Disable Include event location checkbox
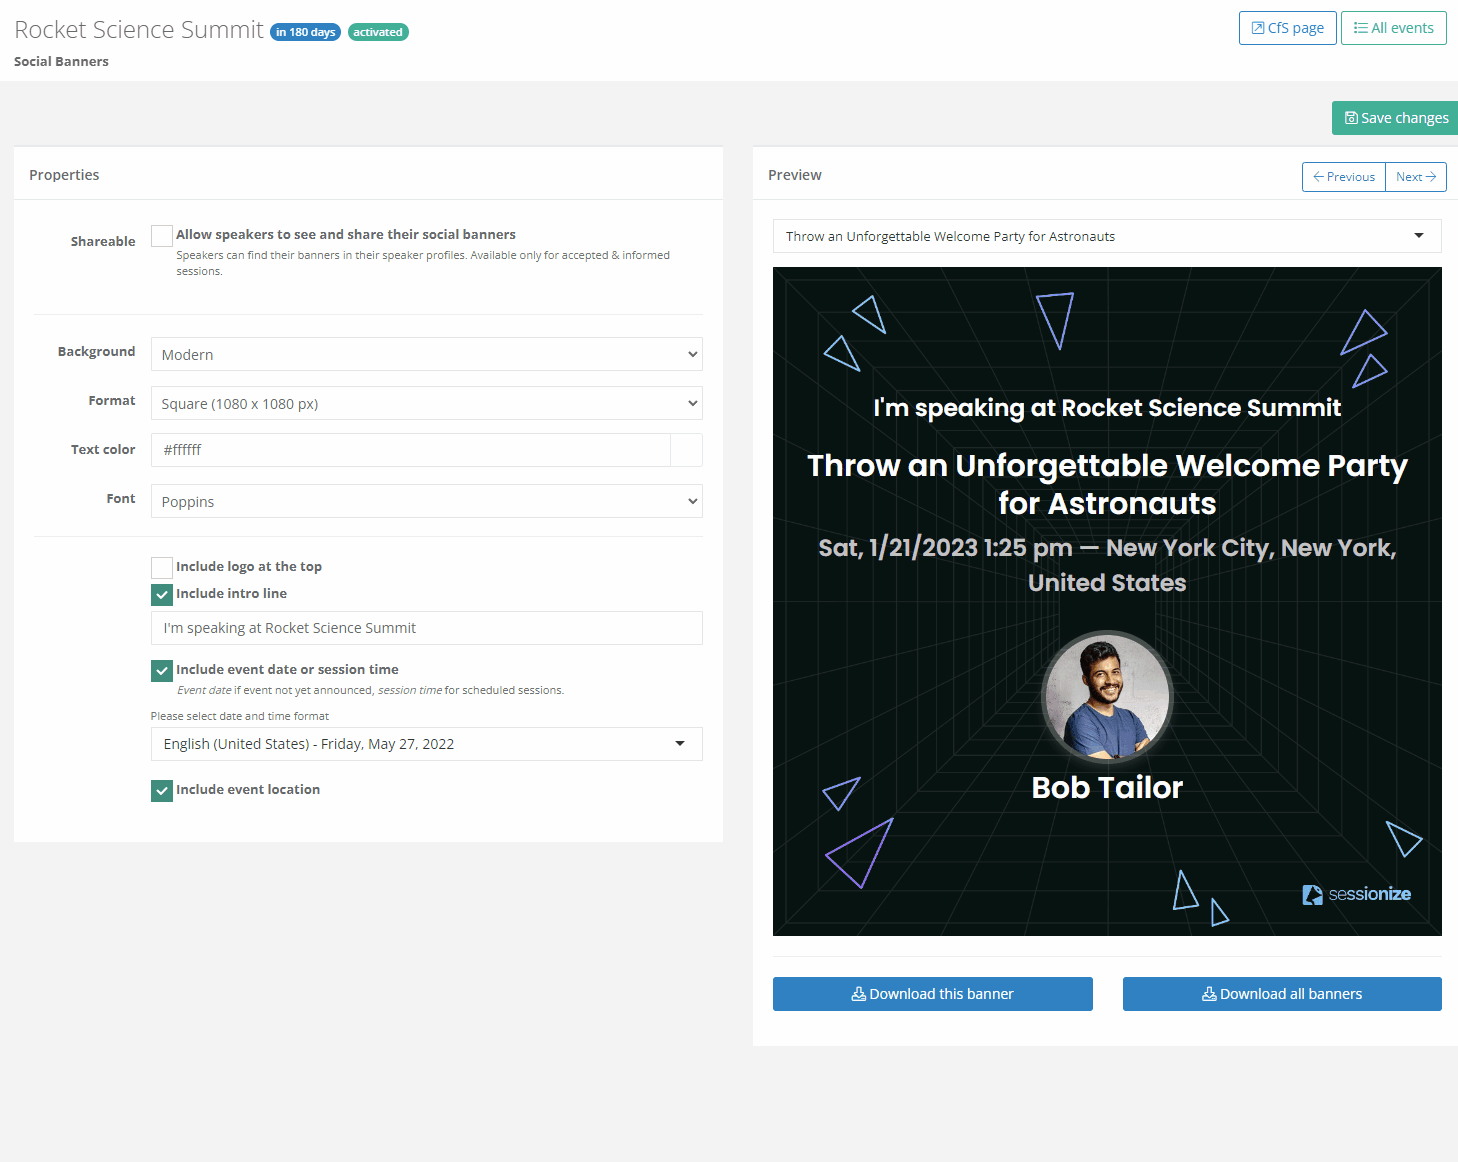 point(162,791)
